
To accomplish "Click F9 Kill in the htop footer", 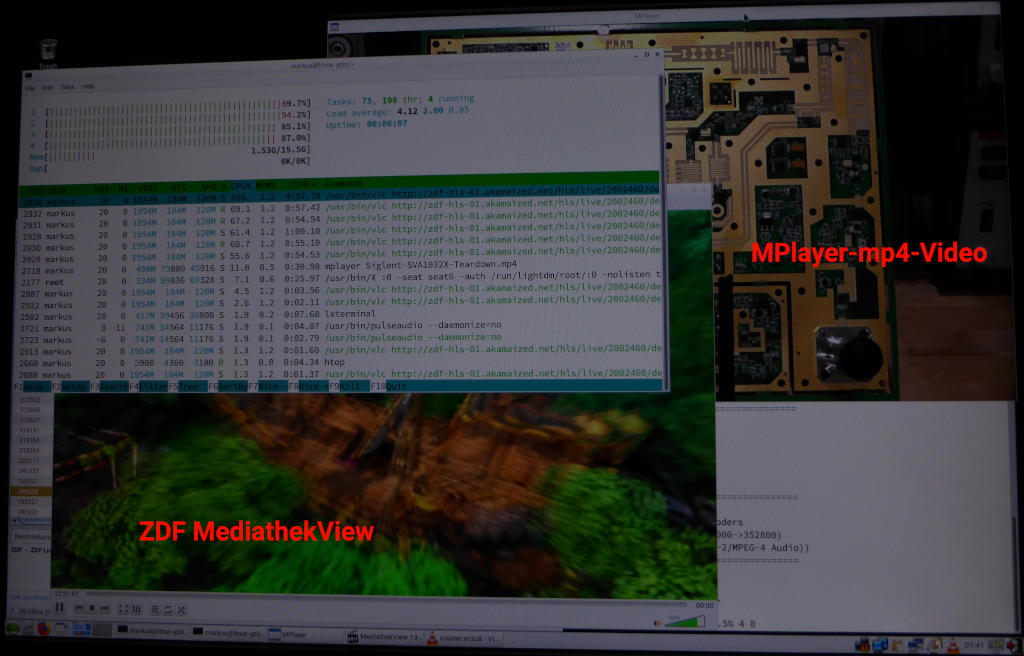I will point(349,387).
